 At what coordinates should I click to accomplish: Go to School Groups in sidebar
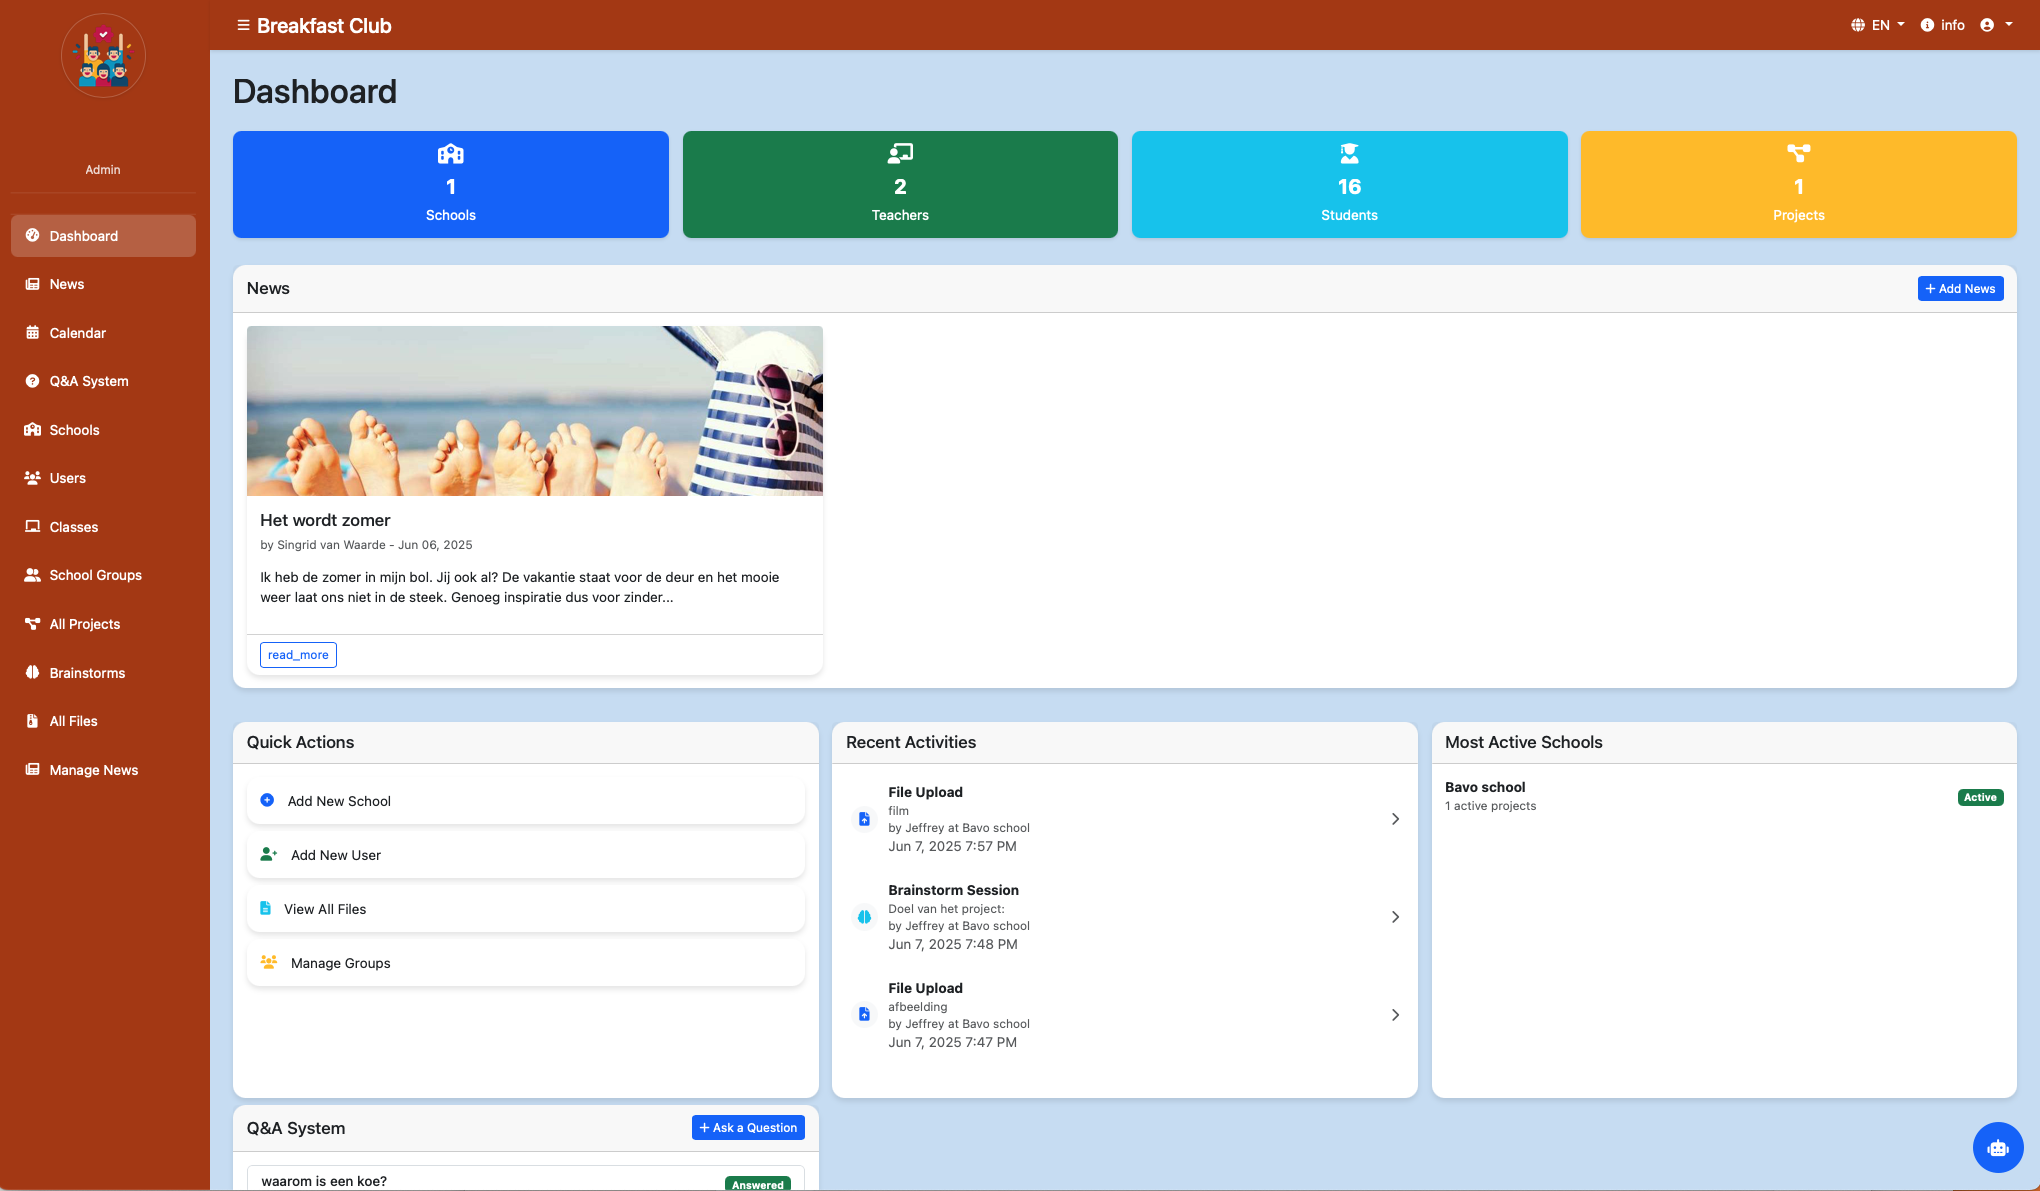(x=95, y=575)
